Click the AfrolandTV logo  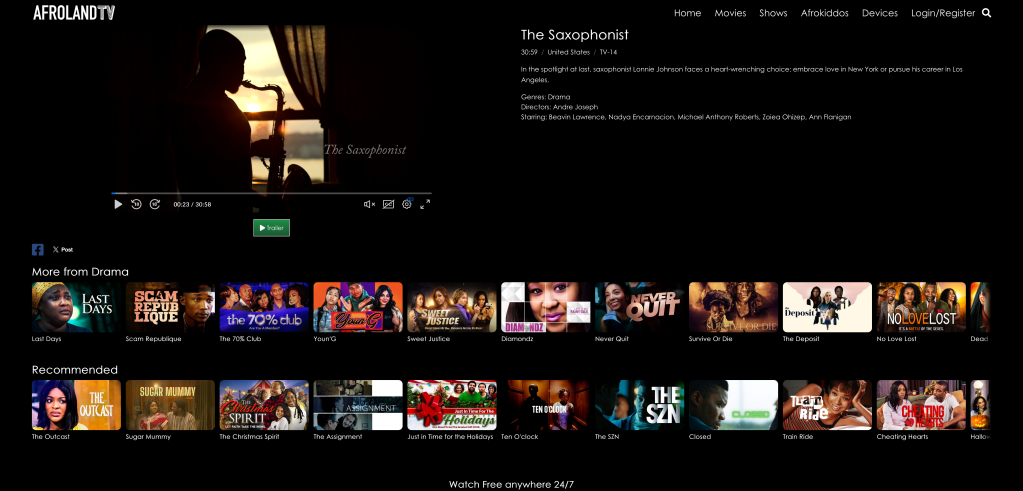tap(74, 13)
